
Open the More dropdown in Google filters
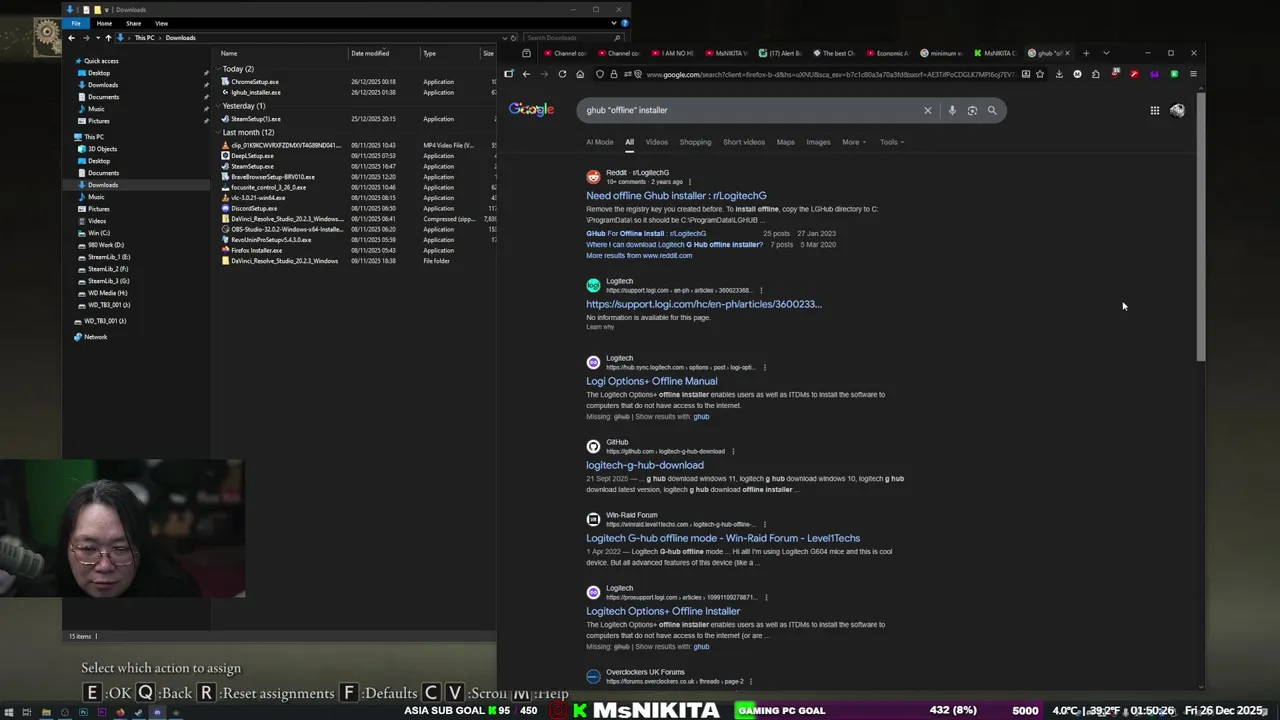coord(854,142)
